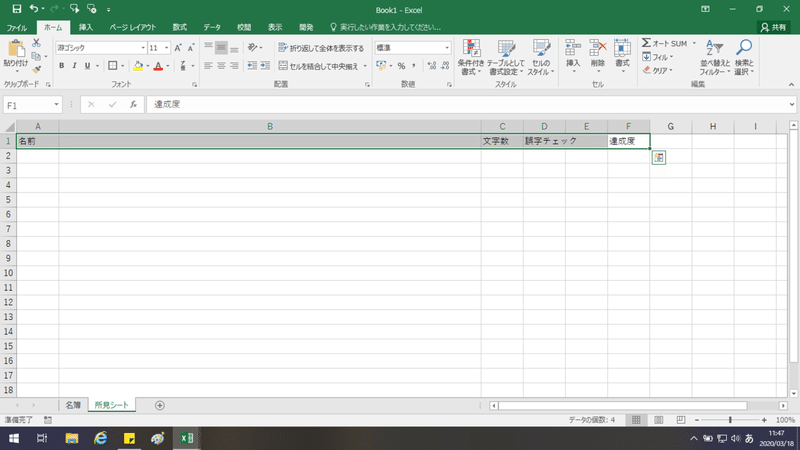The image size is (800, 450).
Task: Switch to the 数式 tab
Action: pos(180,28)
